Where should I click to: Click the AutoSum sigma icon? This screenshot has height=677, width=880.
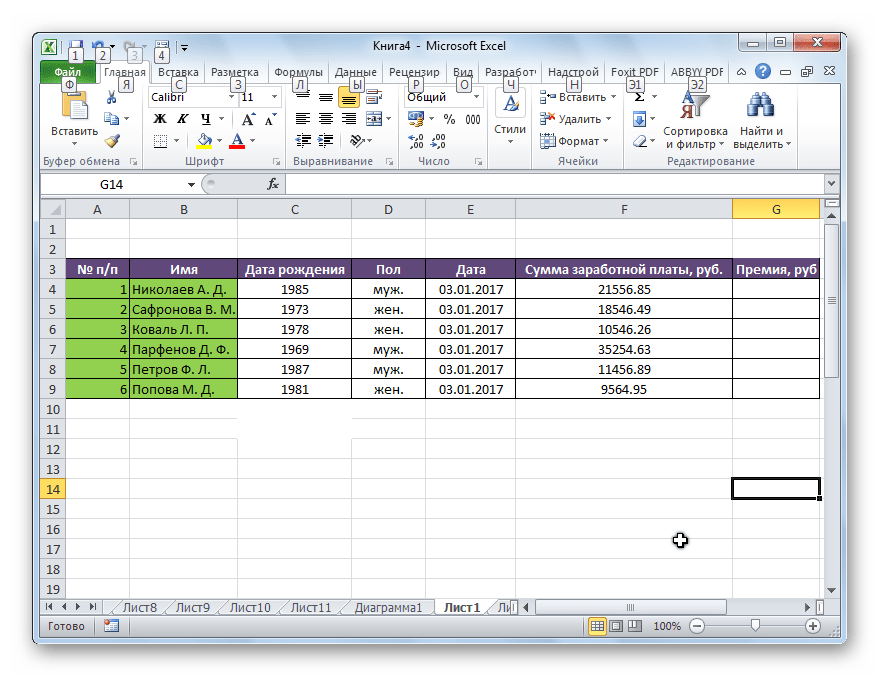pyautogui.click(x=638, y=97)
